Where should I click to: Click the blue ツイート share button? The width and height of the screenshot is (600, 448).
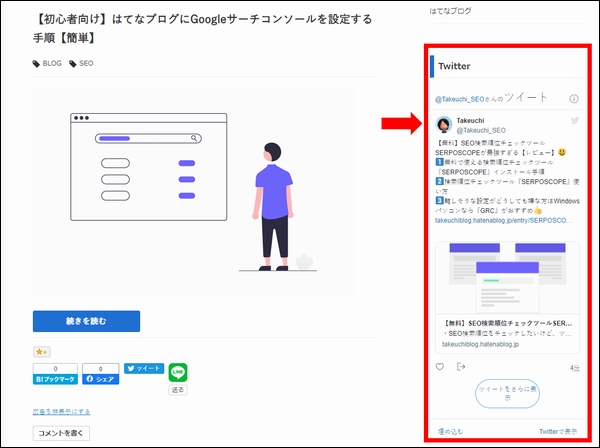144,368
